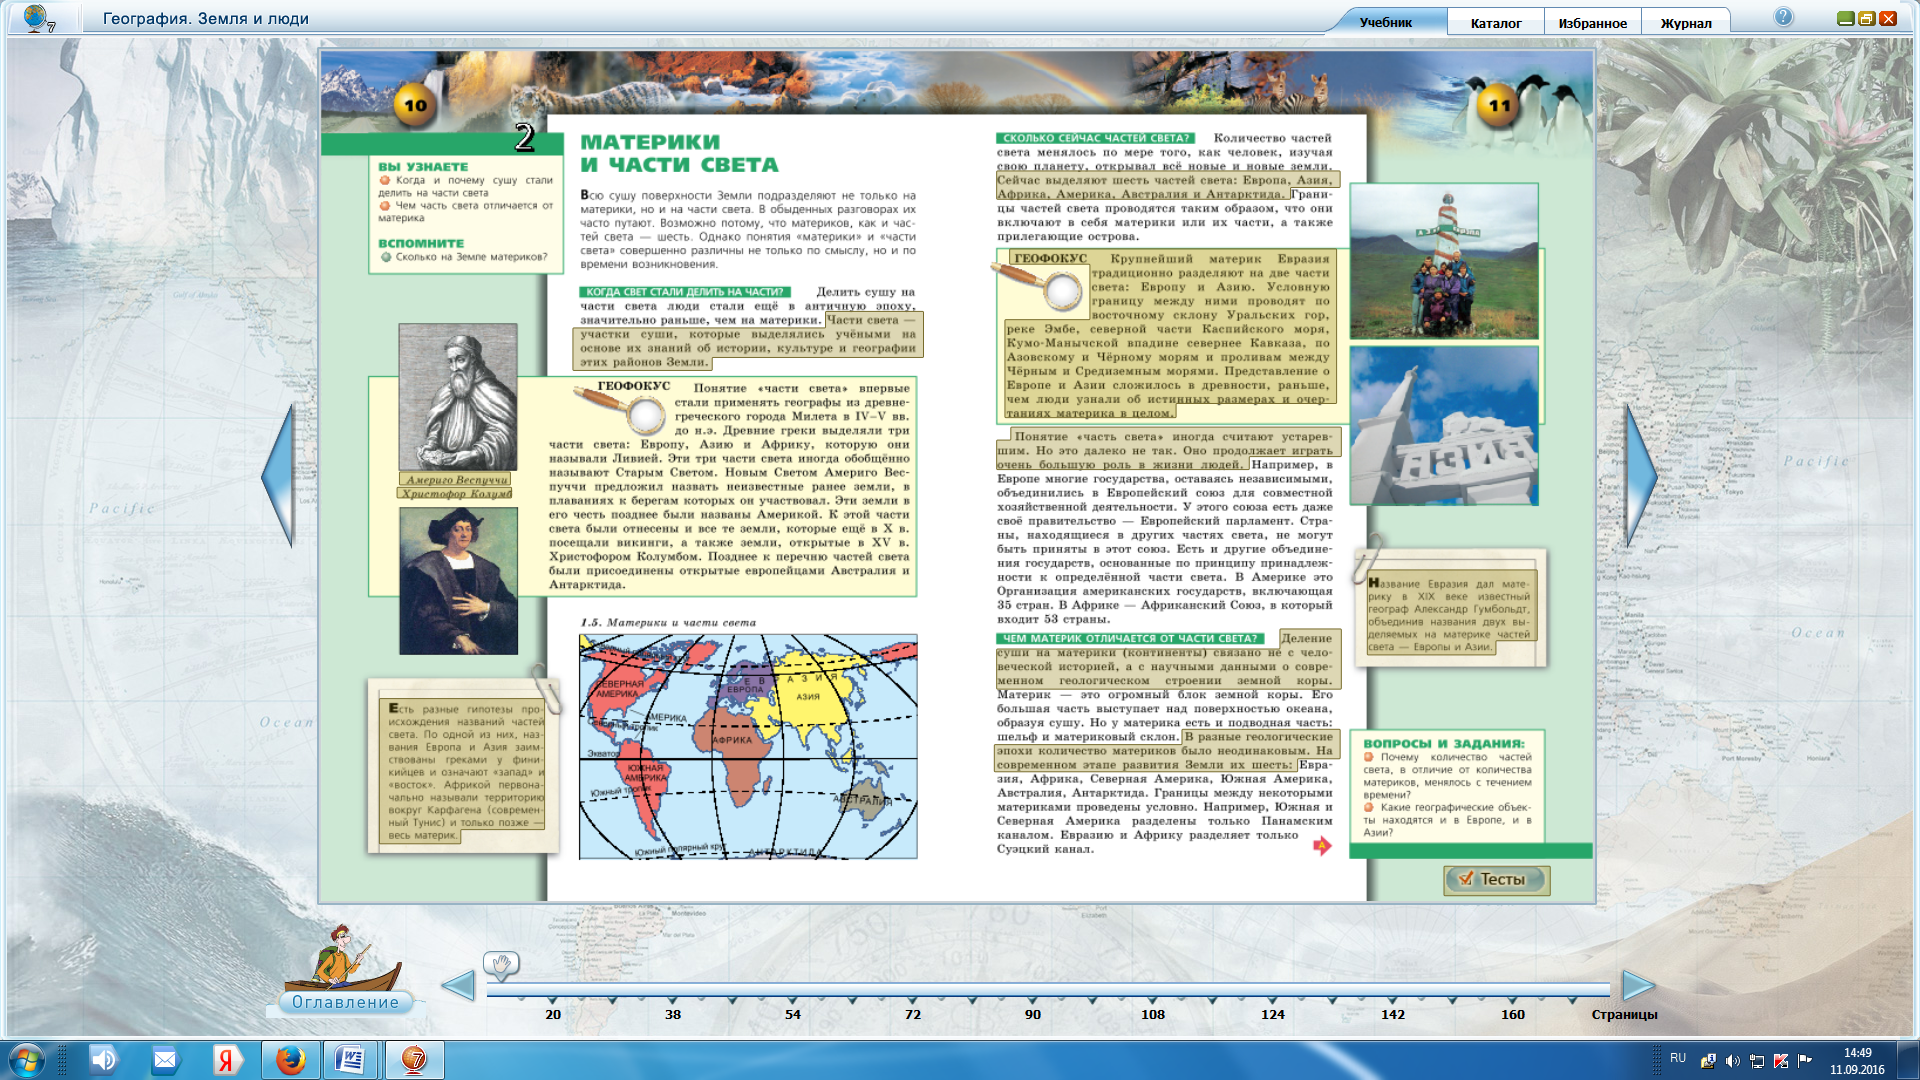Click the RU language indicator
Viewport: 1920px width, 1080px height.
point(1678,1058)
